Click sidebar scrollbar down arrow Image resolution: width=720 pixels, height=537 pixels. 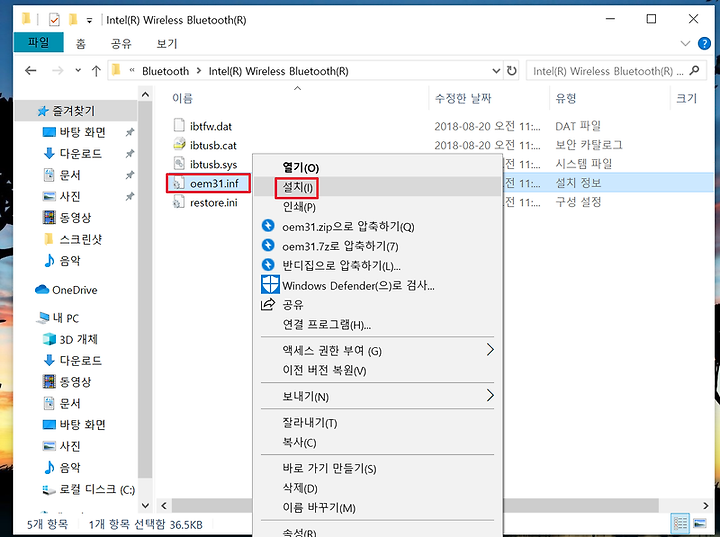145,505
